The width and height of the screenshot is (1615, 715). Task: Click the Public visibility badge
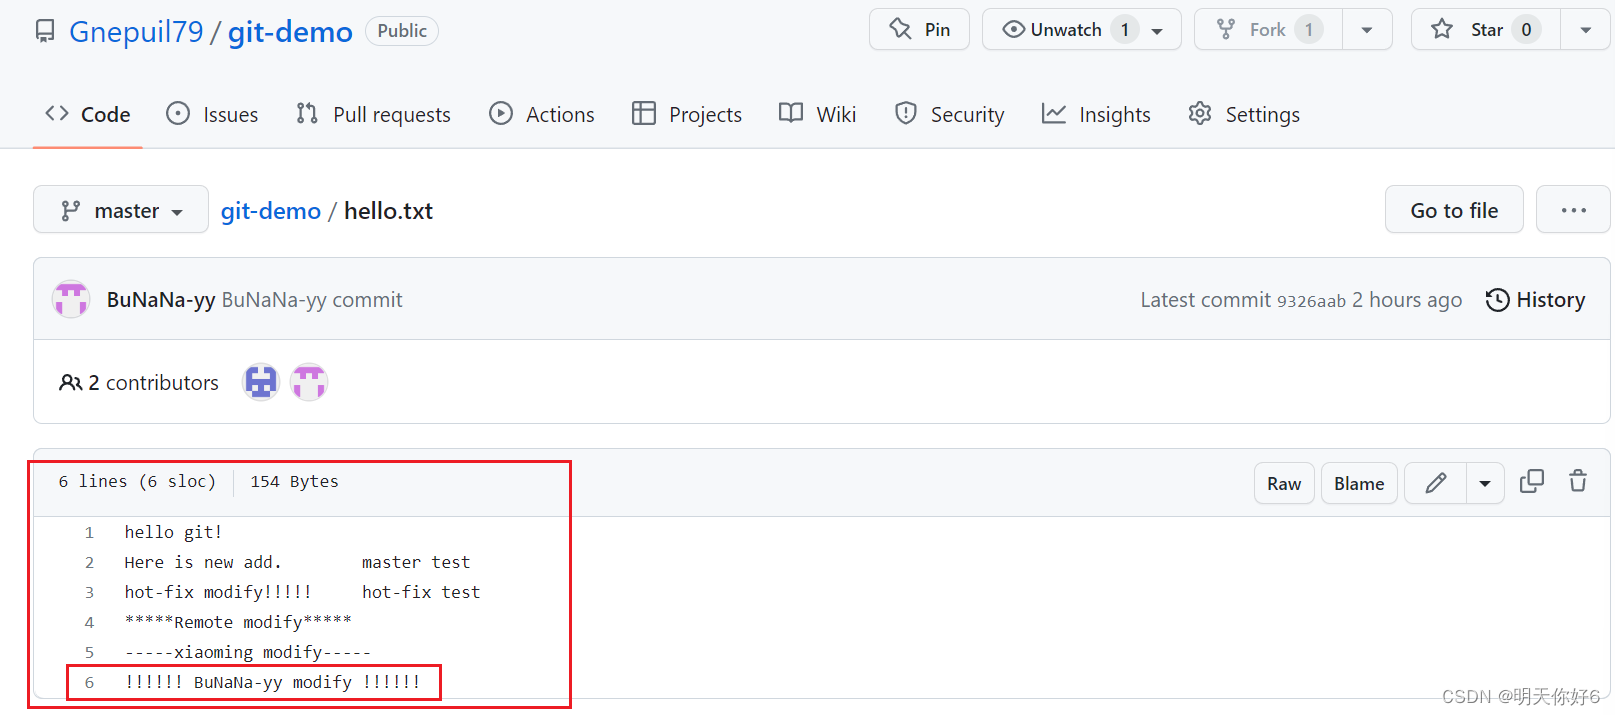tap(402, 31)
